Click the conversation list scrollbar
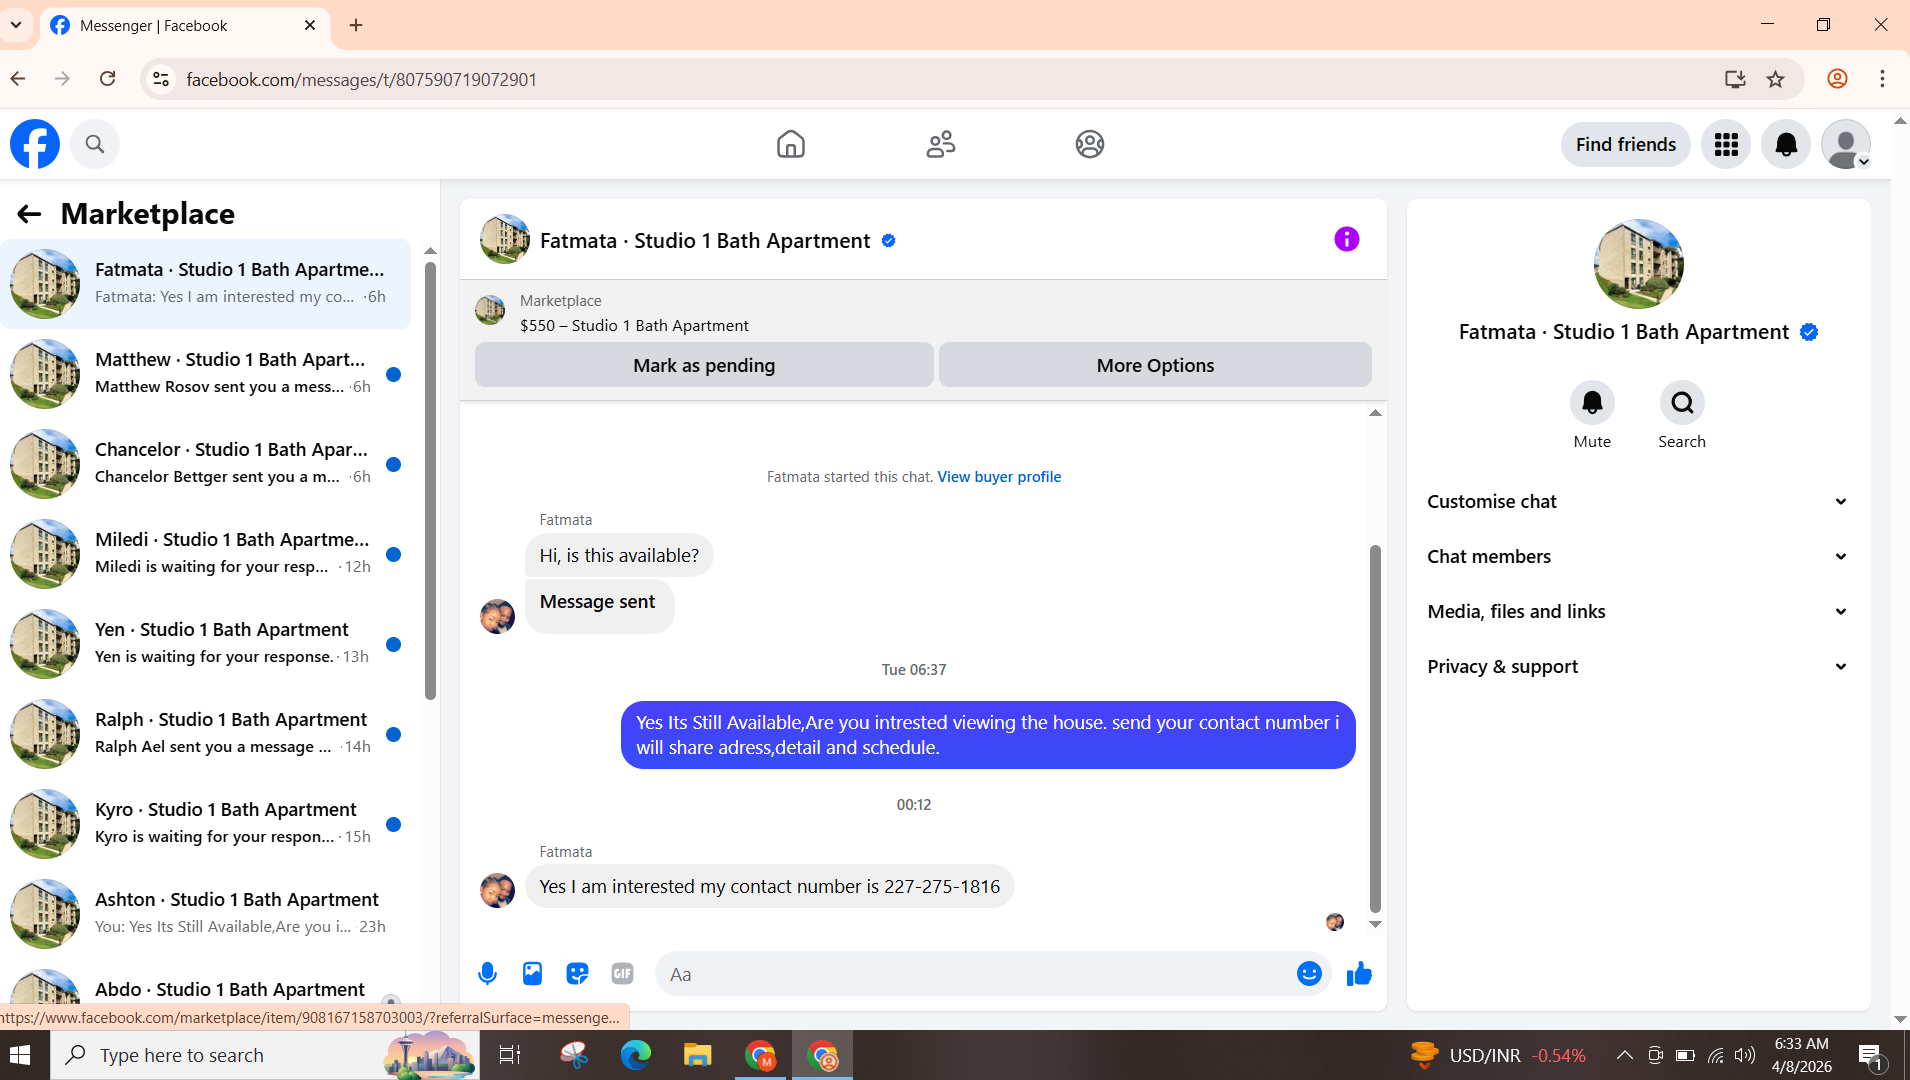 [x=430, y=480]
